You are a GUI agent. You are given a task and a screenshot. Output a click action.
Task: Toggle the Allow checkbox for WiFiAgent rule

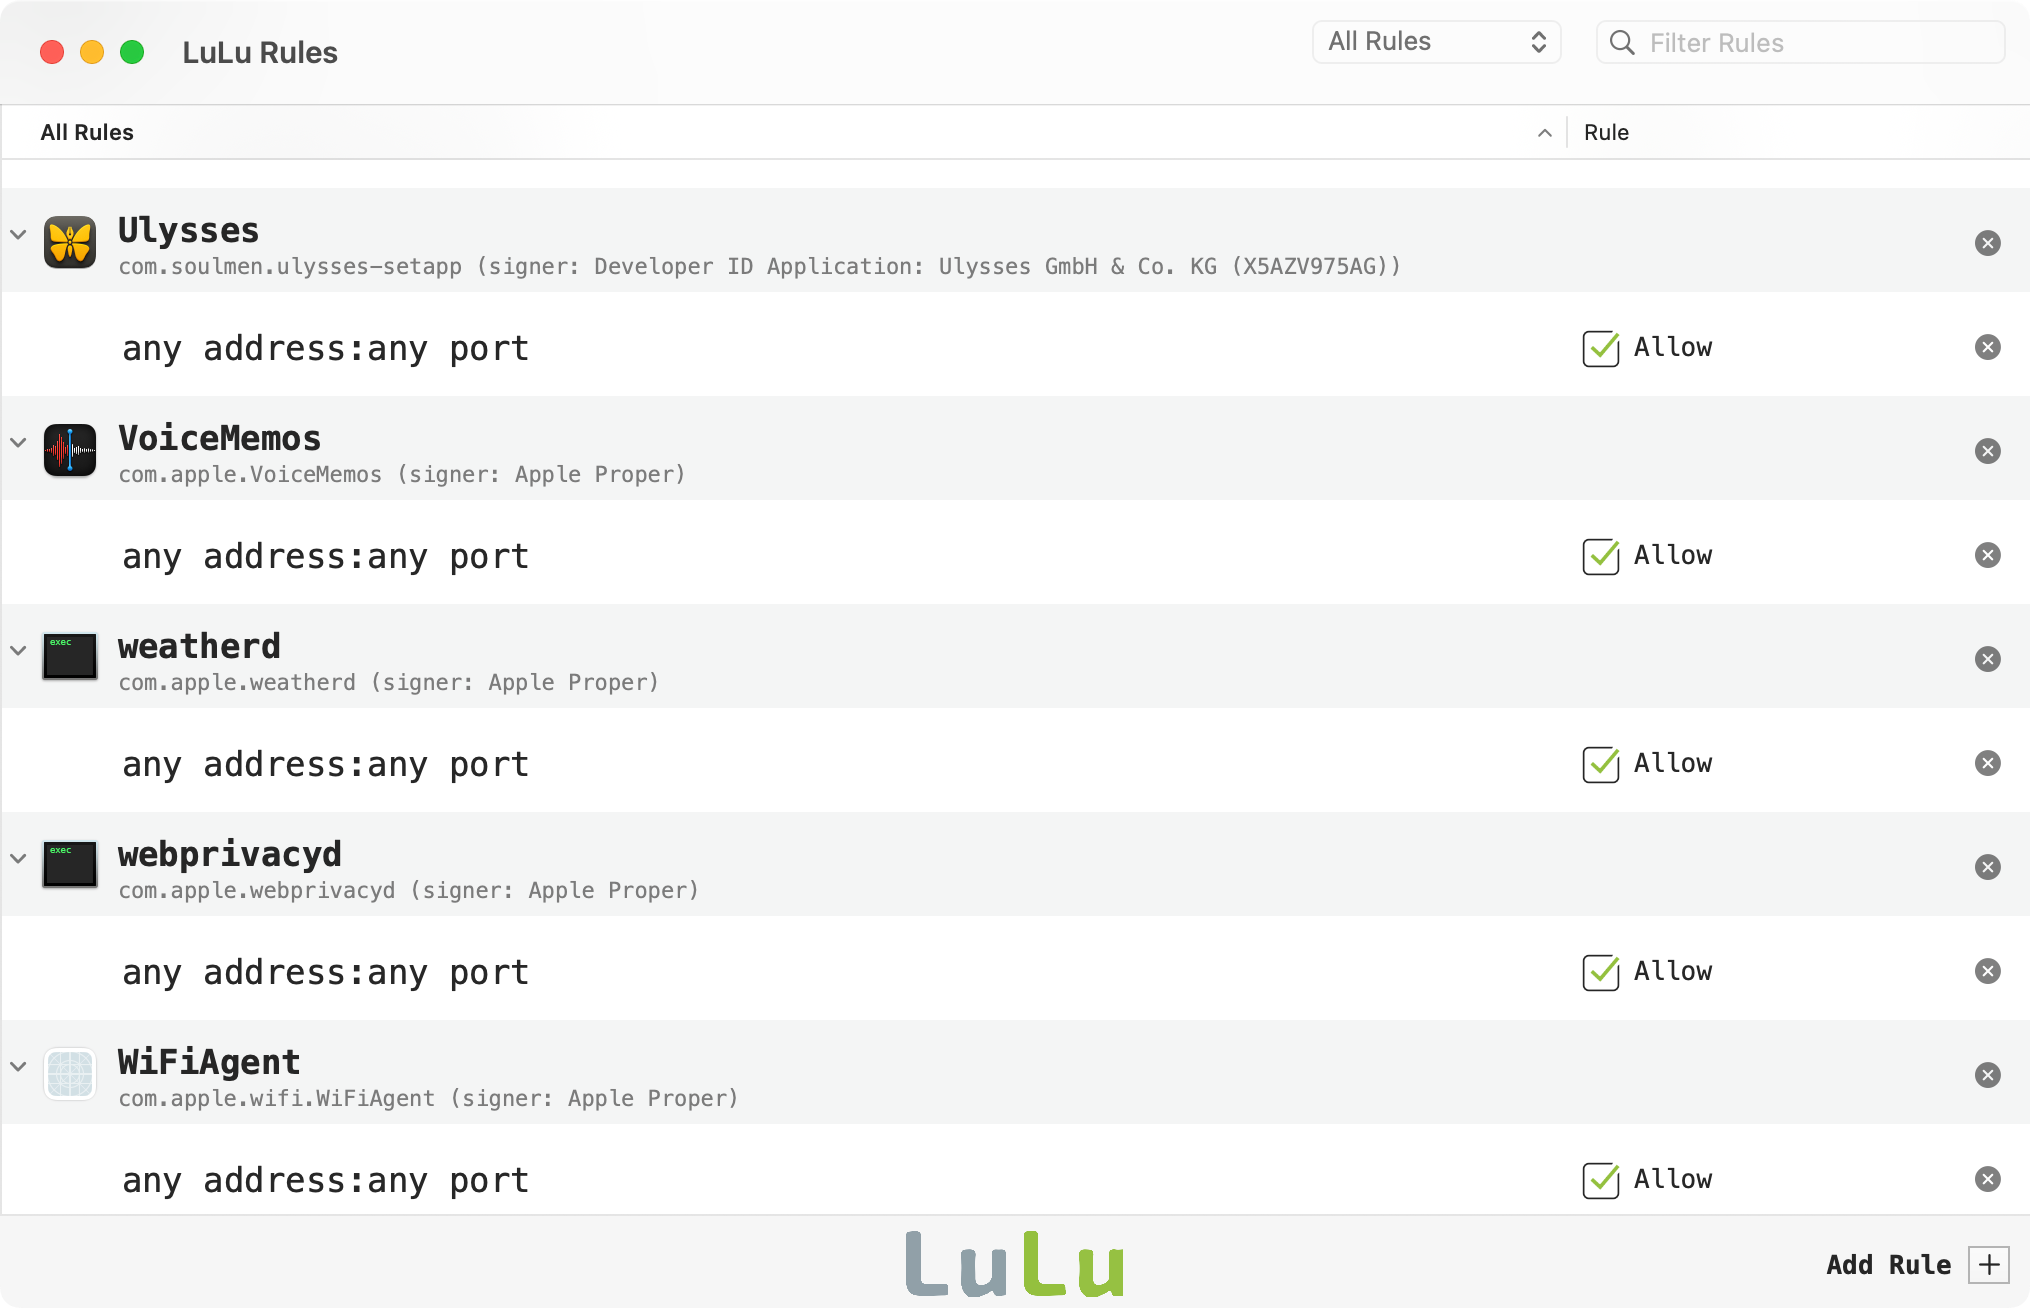click(1600, 1180)
